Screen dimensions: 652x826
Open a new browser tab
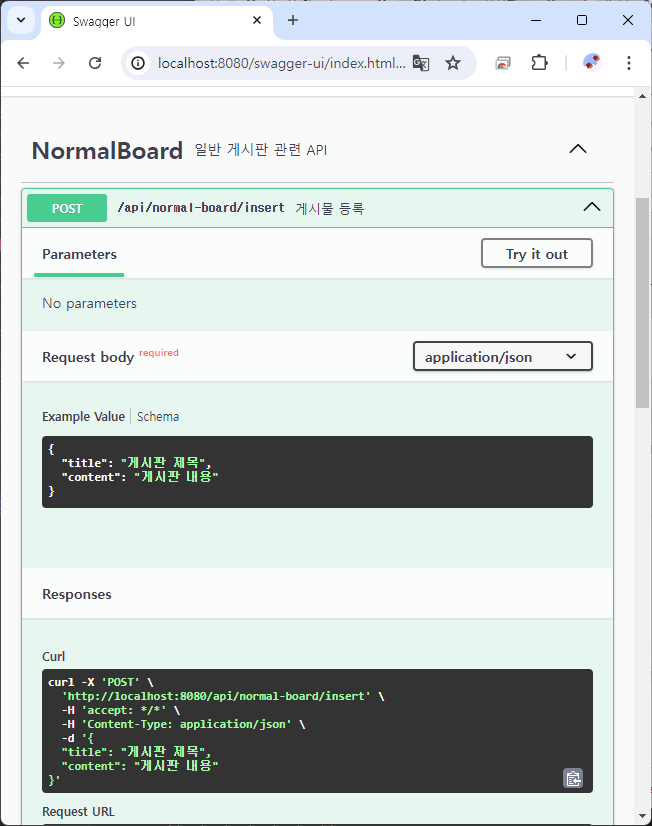pyautogui.click(x=293, y=20)
